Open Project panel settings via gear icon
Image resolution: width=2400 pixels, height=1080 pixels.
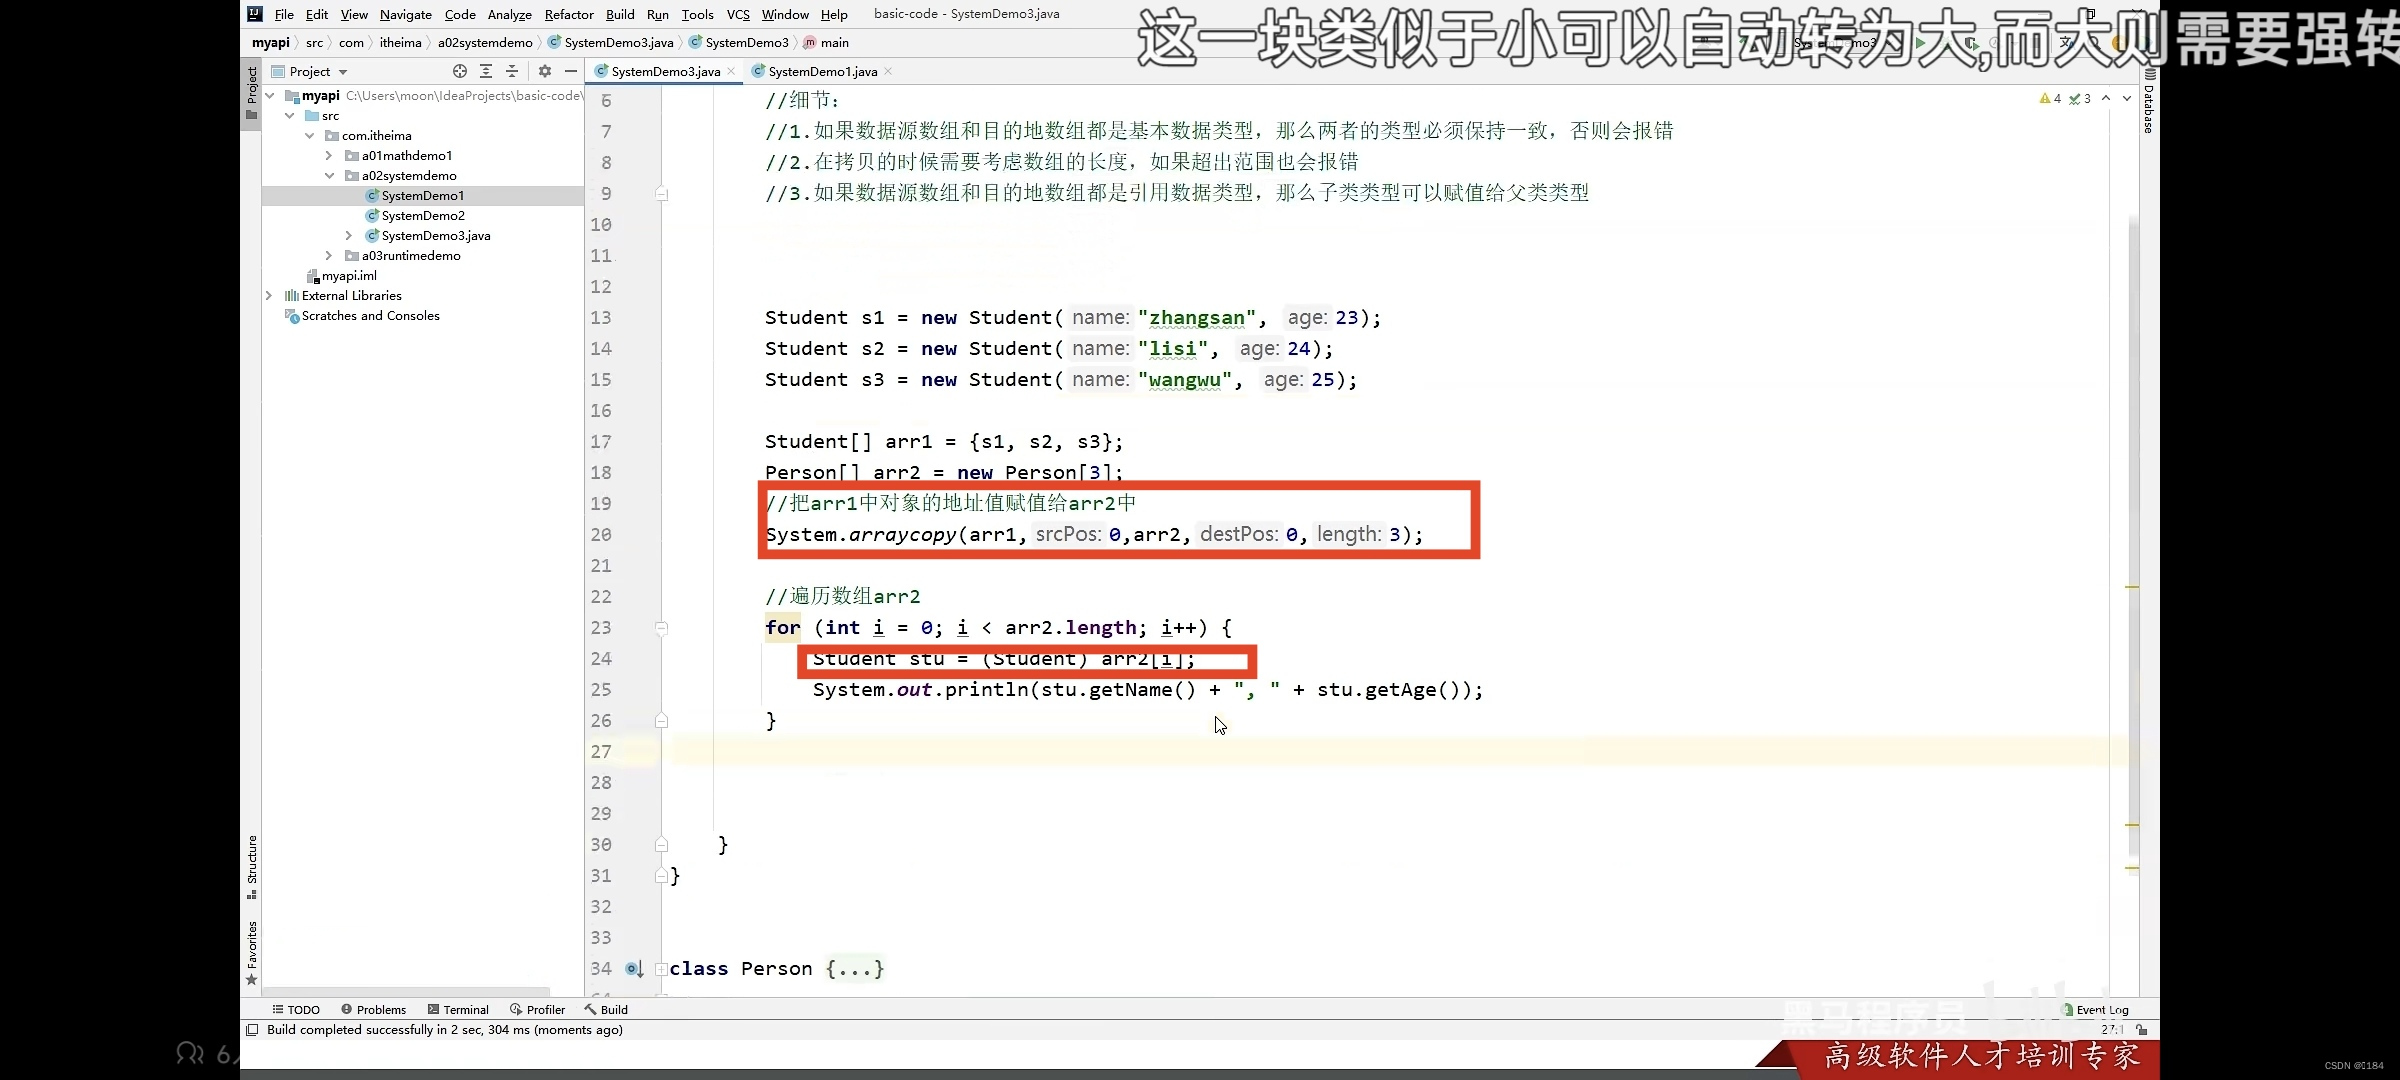tap(544, 71)
